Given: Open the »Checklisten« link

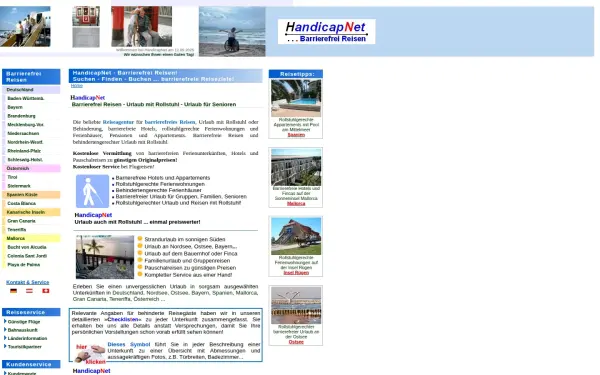Looking at the screenshot, I should (x=122, y=320).
